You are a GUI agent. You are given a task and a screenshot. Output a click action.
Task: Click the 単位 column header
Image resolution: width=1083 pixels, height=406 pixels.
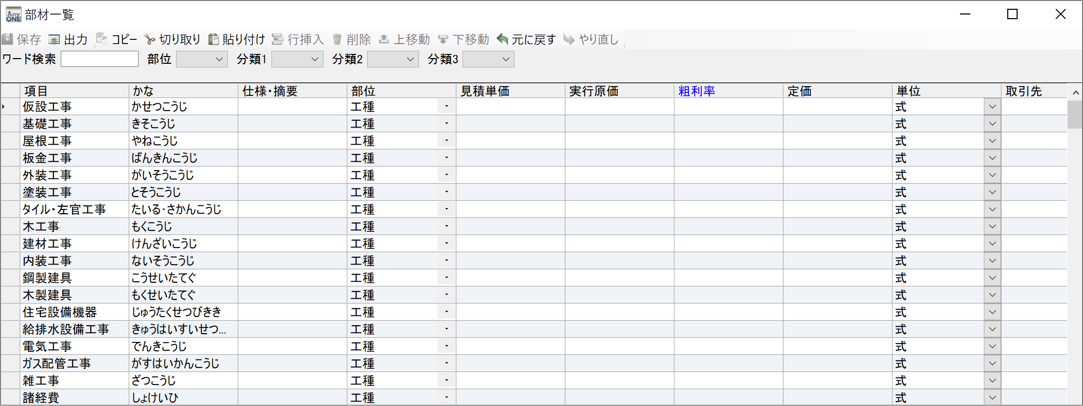947,90
